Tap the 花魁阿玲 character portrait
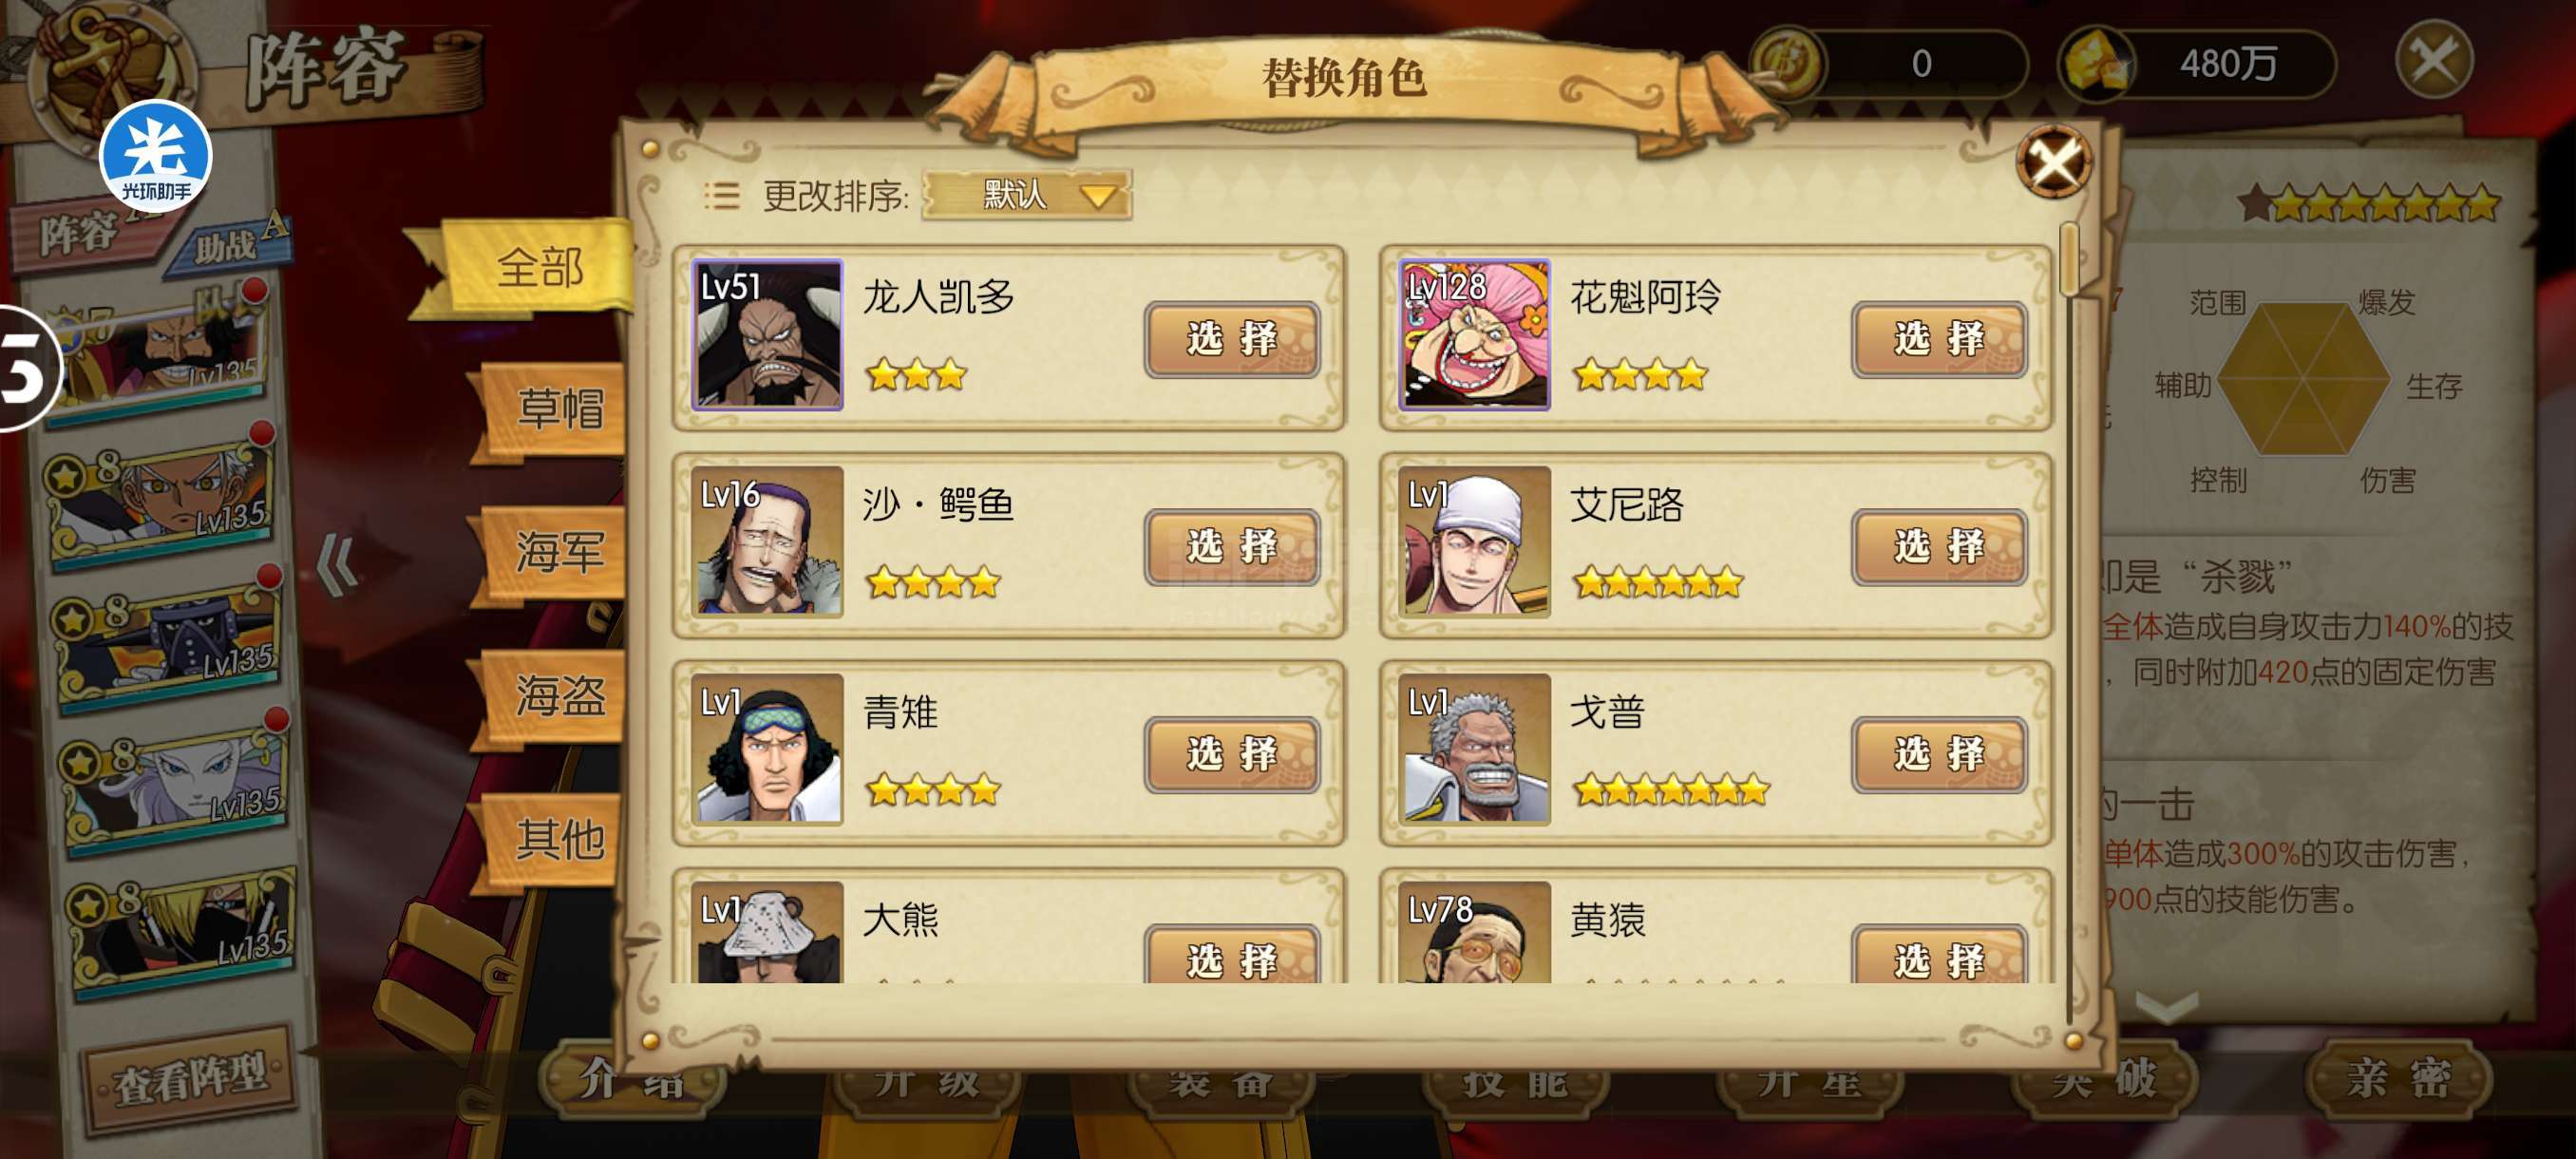The width and height of the screenshot is (2576, 1159). tap(1474, 335)
